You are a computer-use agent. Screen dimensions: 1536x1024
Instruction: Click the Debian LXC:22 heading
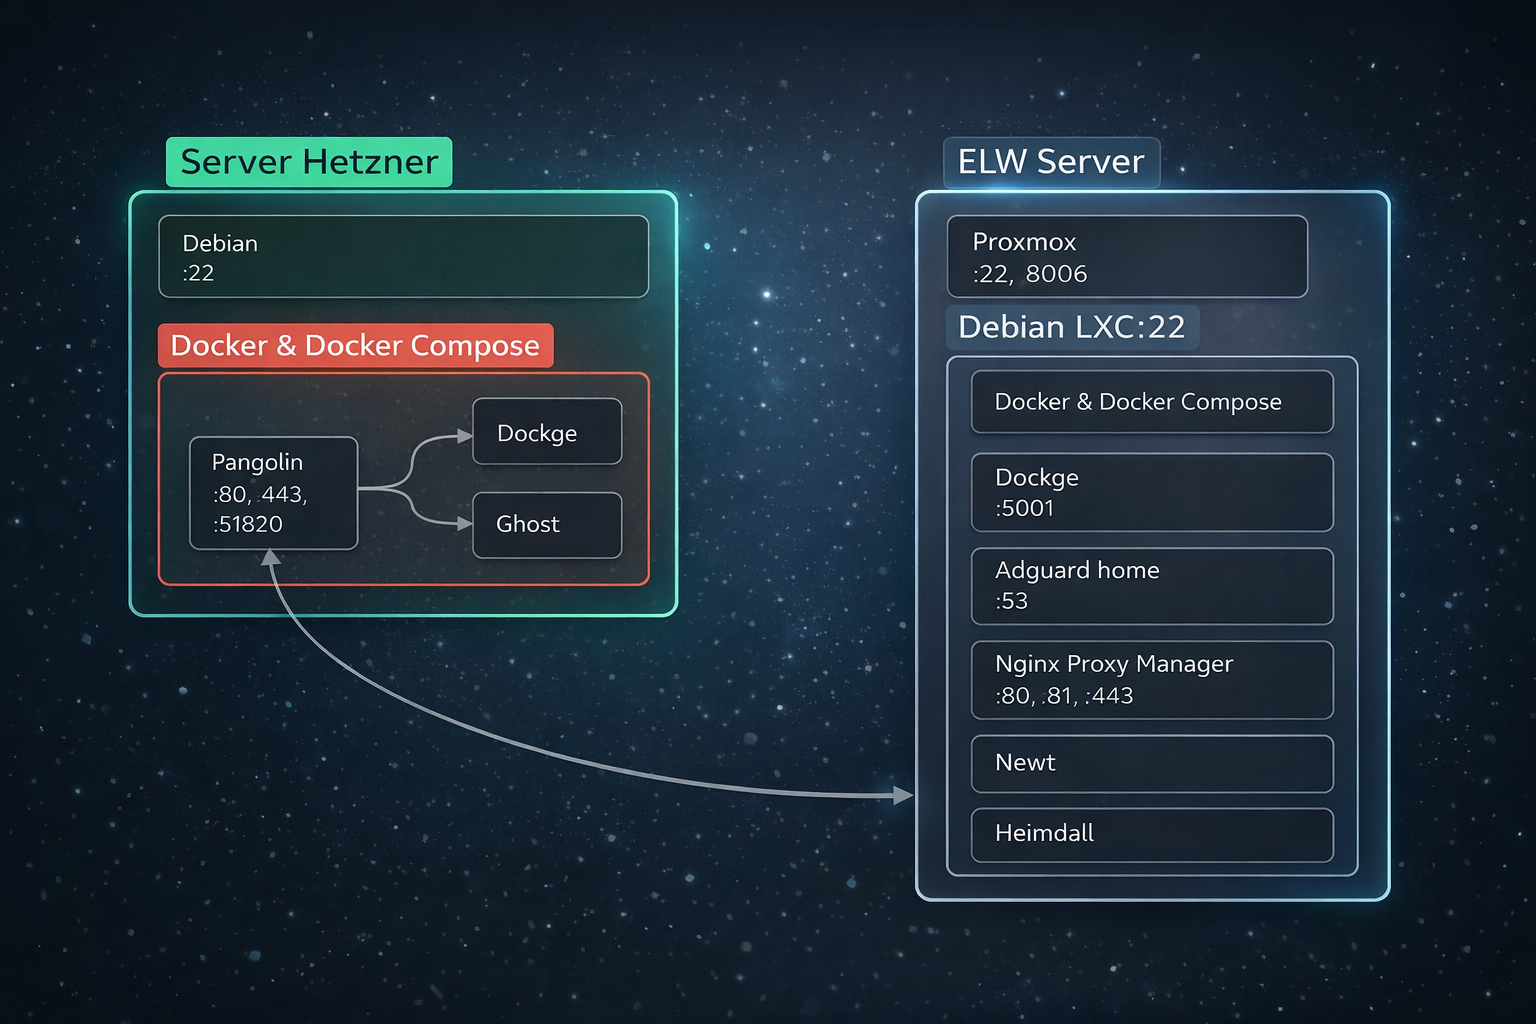[1072, 328]
